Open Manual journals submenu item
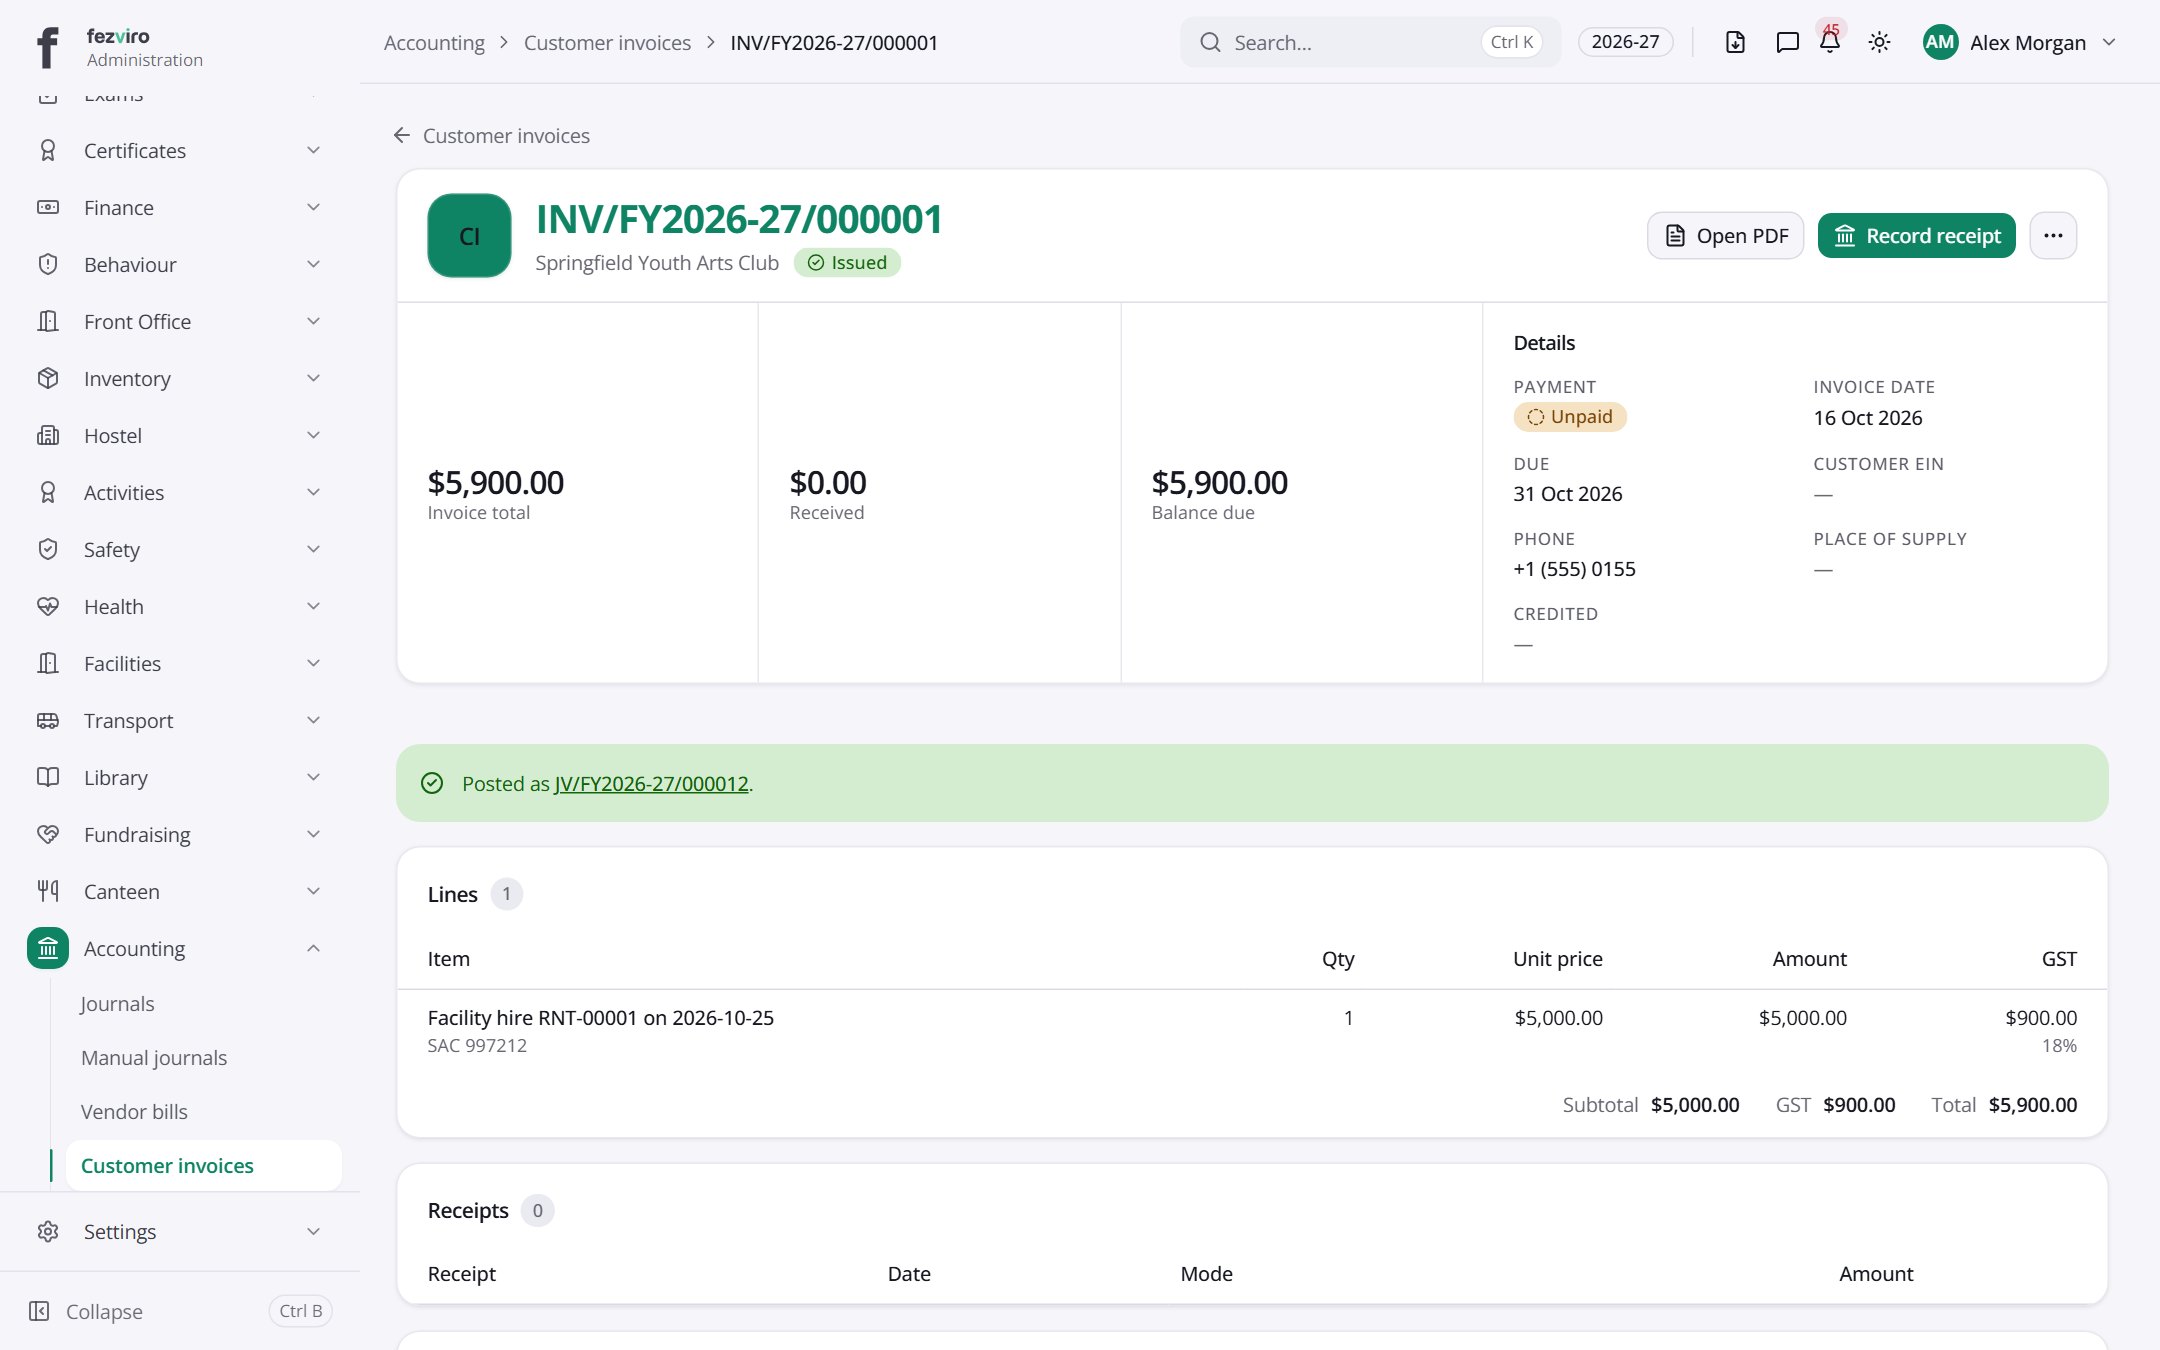The width and height of the screenshot is (2160, 1350). point(154,1057)
